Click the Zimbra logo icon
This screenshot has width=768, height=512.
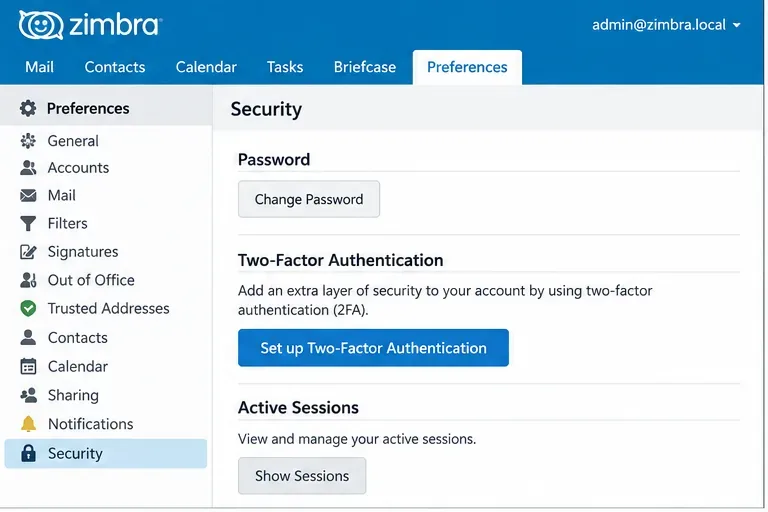[x=41, y=25]
